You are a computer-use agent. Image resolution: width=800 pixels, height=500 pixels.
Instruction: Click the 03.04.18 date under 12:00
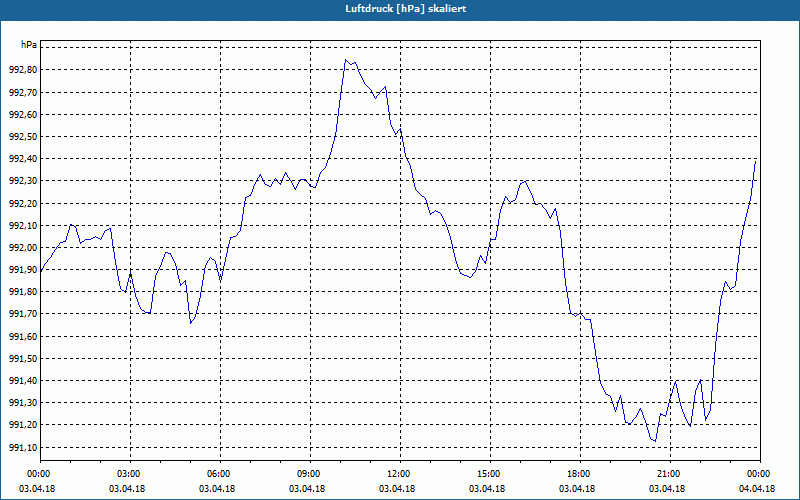pos(397,489)
